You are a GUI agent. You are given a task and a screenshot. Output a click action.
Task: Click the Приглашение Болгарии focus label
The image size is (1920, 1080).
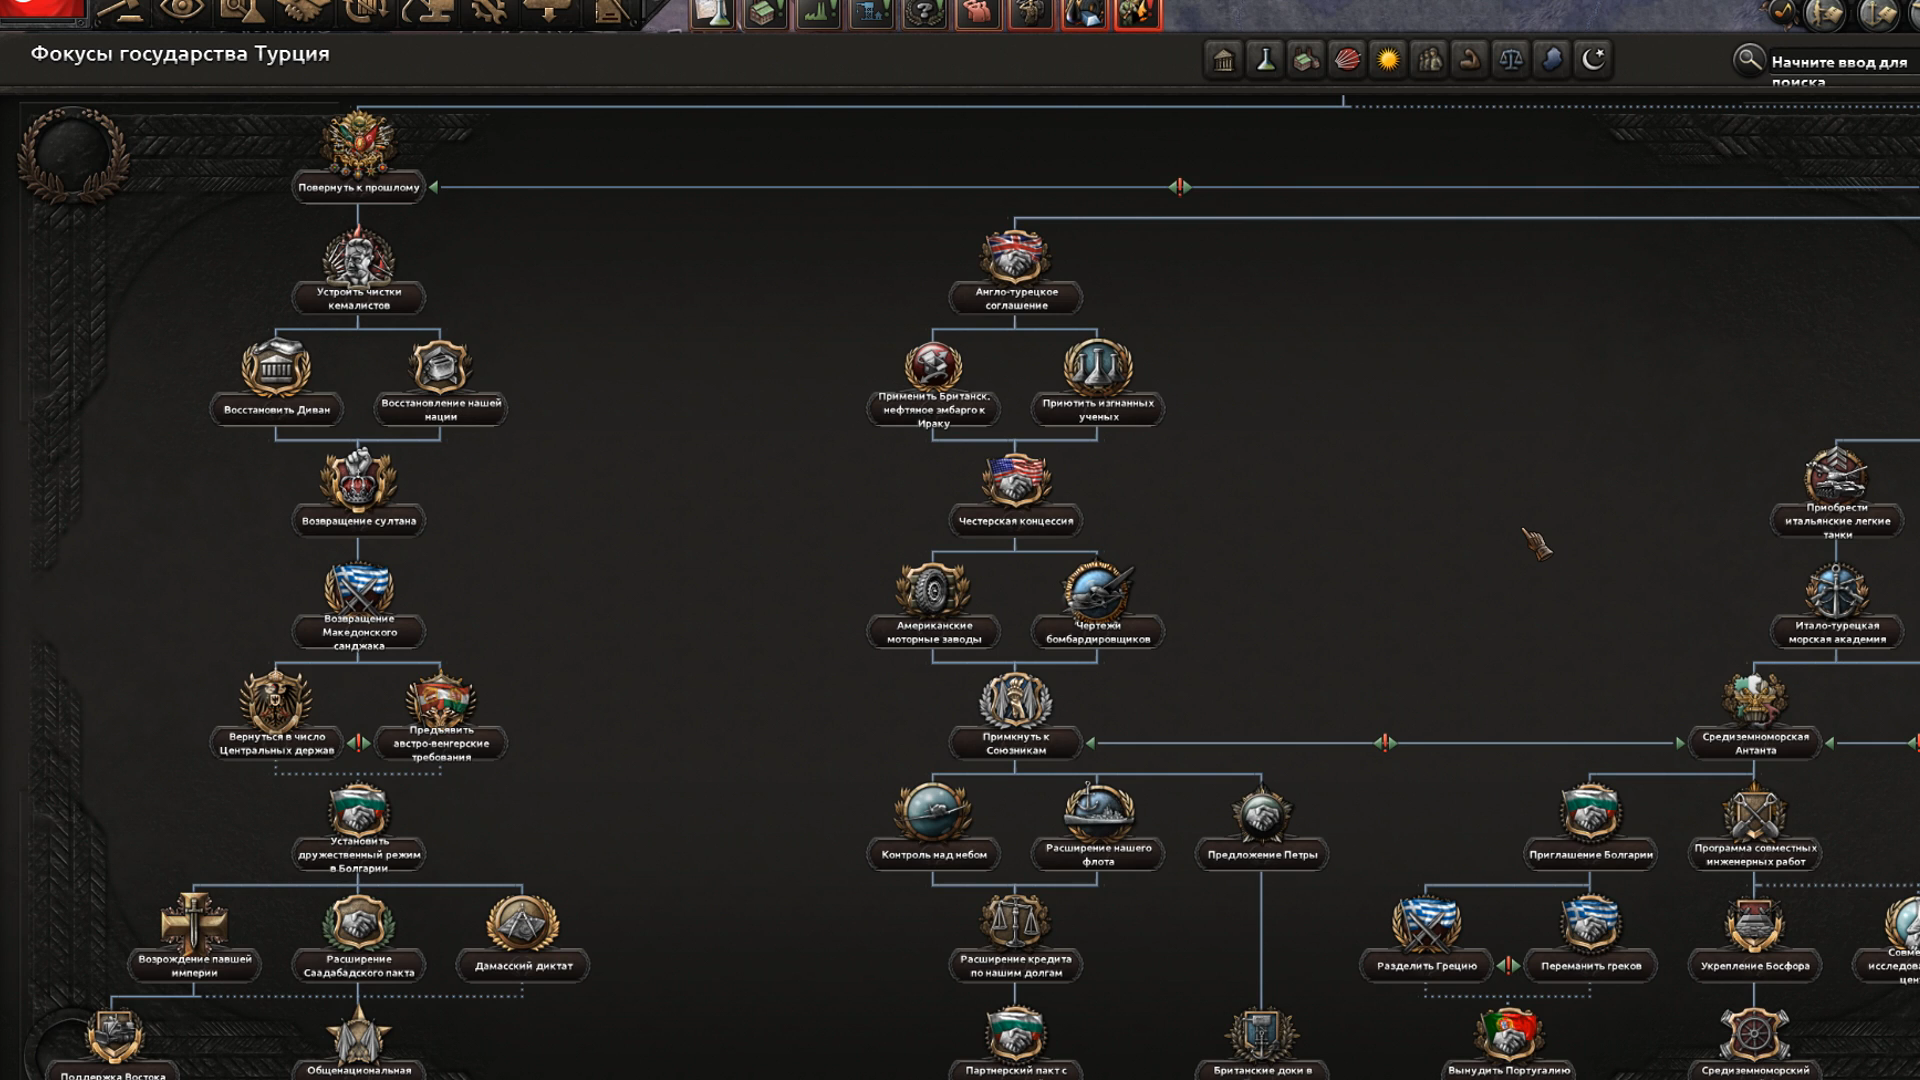pyautogui.click(x=1590, y=855)
